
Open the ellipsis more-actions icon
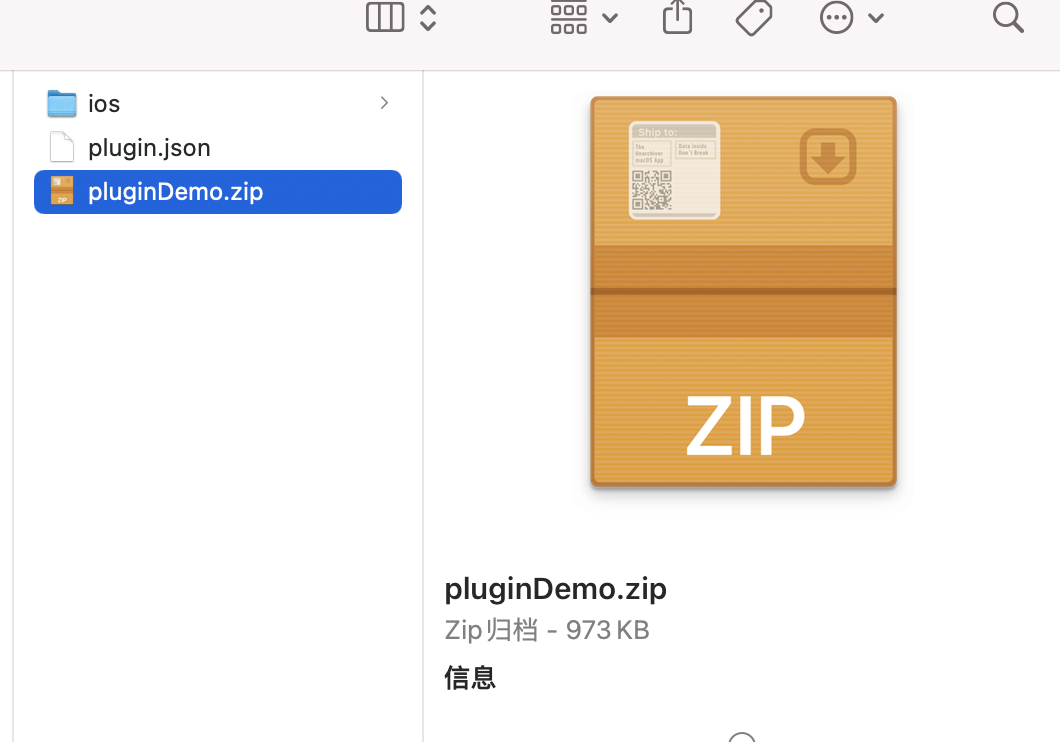836,18
